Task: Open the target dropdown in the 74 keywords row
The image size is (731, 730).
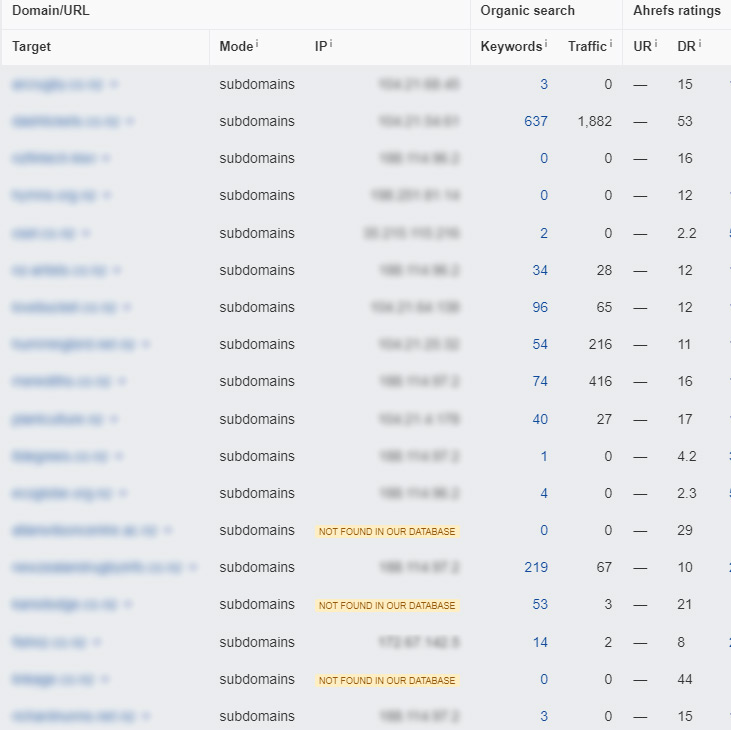Action: (x=119, y=382)
